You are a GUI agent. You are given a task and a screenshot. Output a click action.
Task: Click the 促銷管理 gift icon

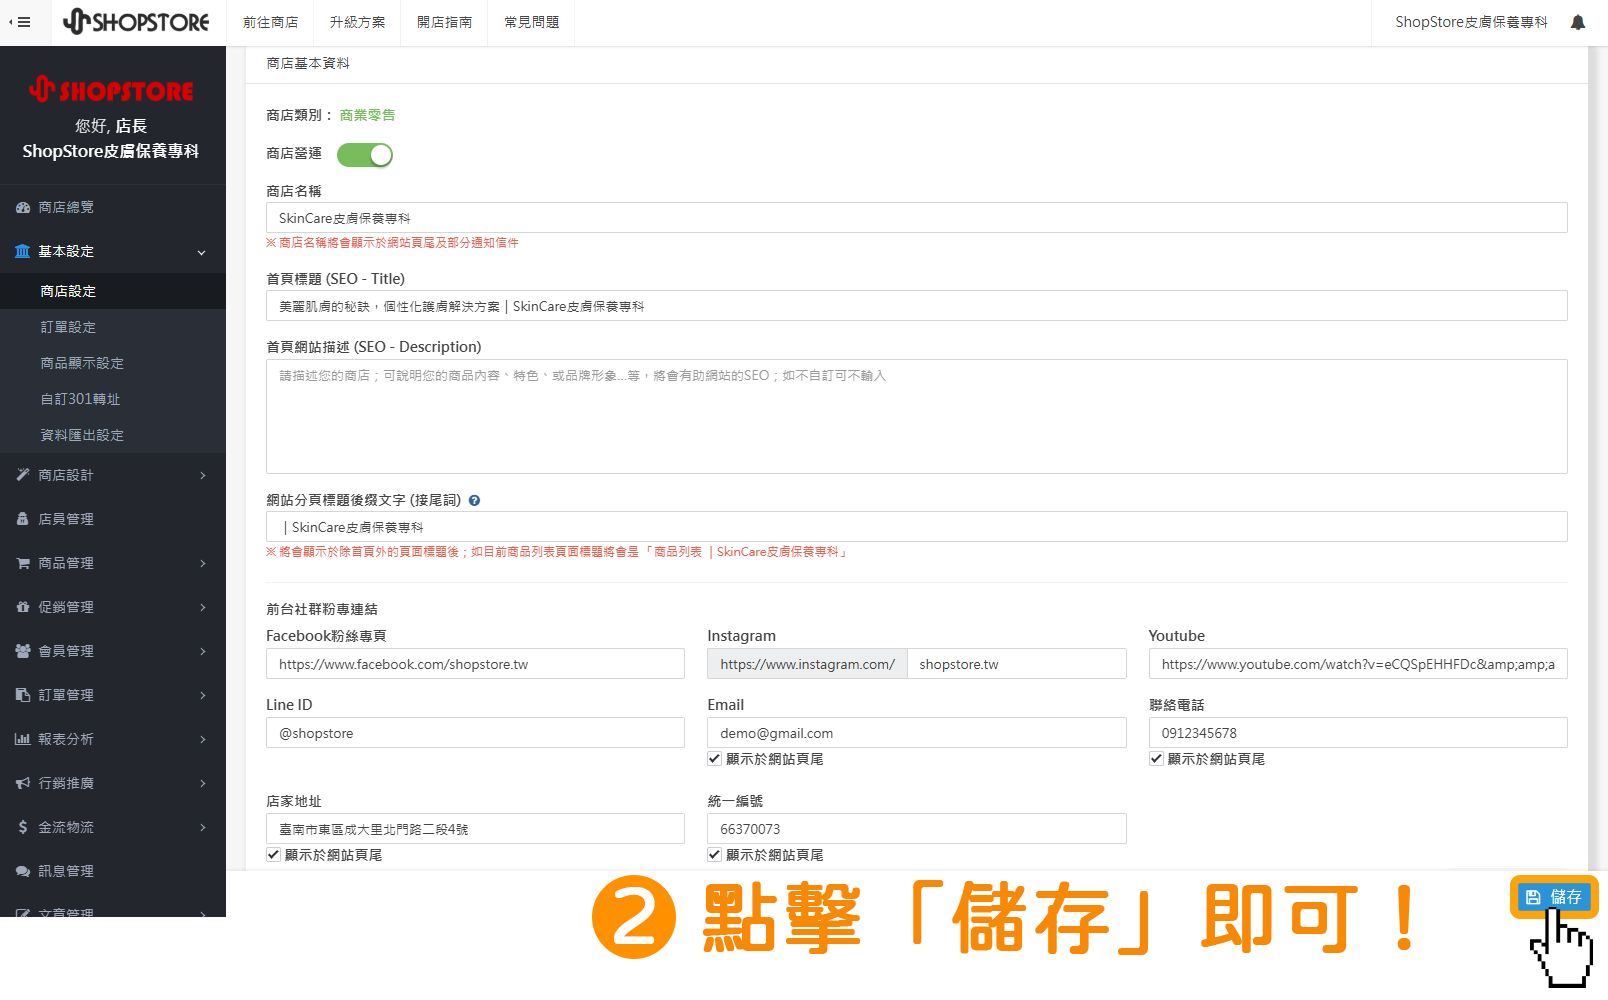pyautogui.click(x=22, y=607)
